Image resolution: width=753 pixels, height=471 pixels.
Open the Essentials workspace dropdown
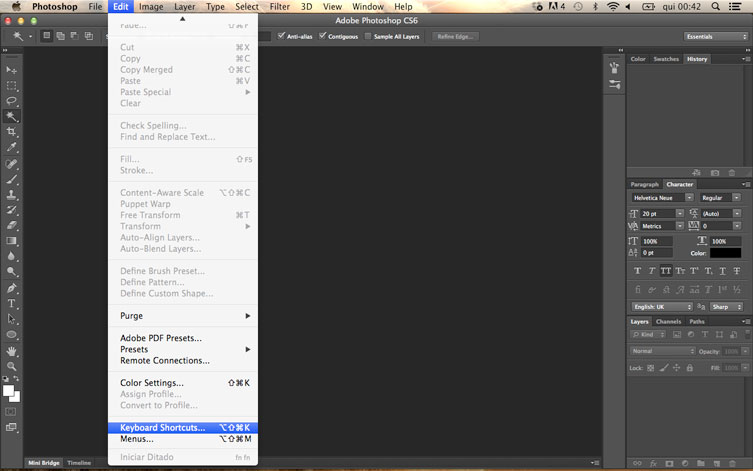tap(715, 36)
